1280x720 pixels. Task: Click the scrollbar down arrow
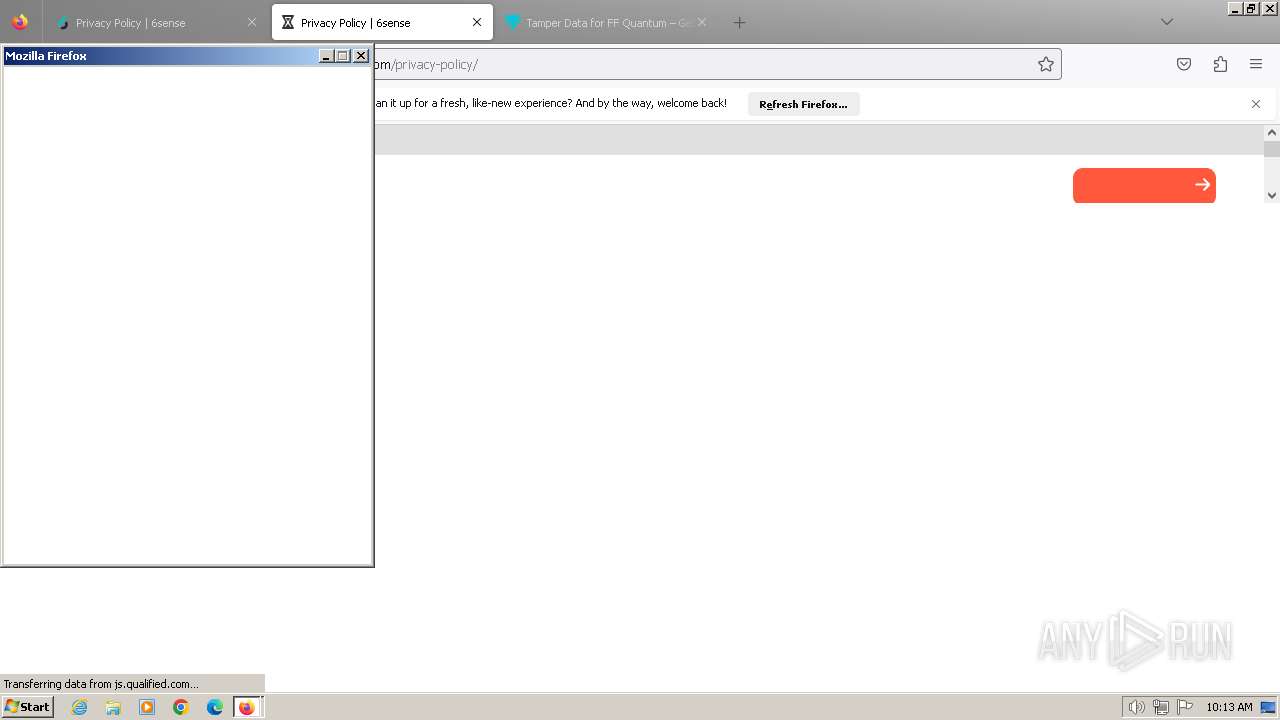tap(1272, 195)
